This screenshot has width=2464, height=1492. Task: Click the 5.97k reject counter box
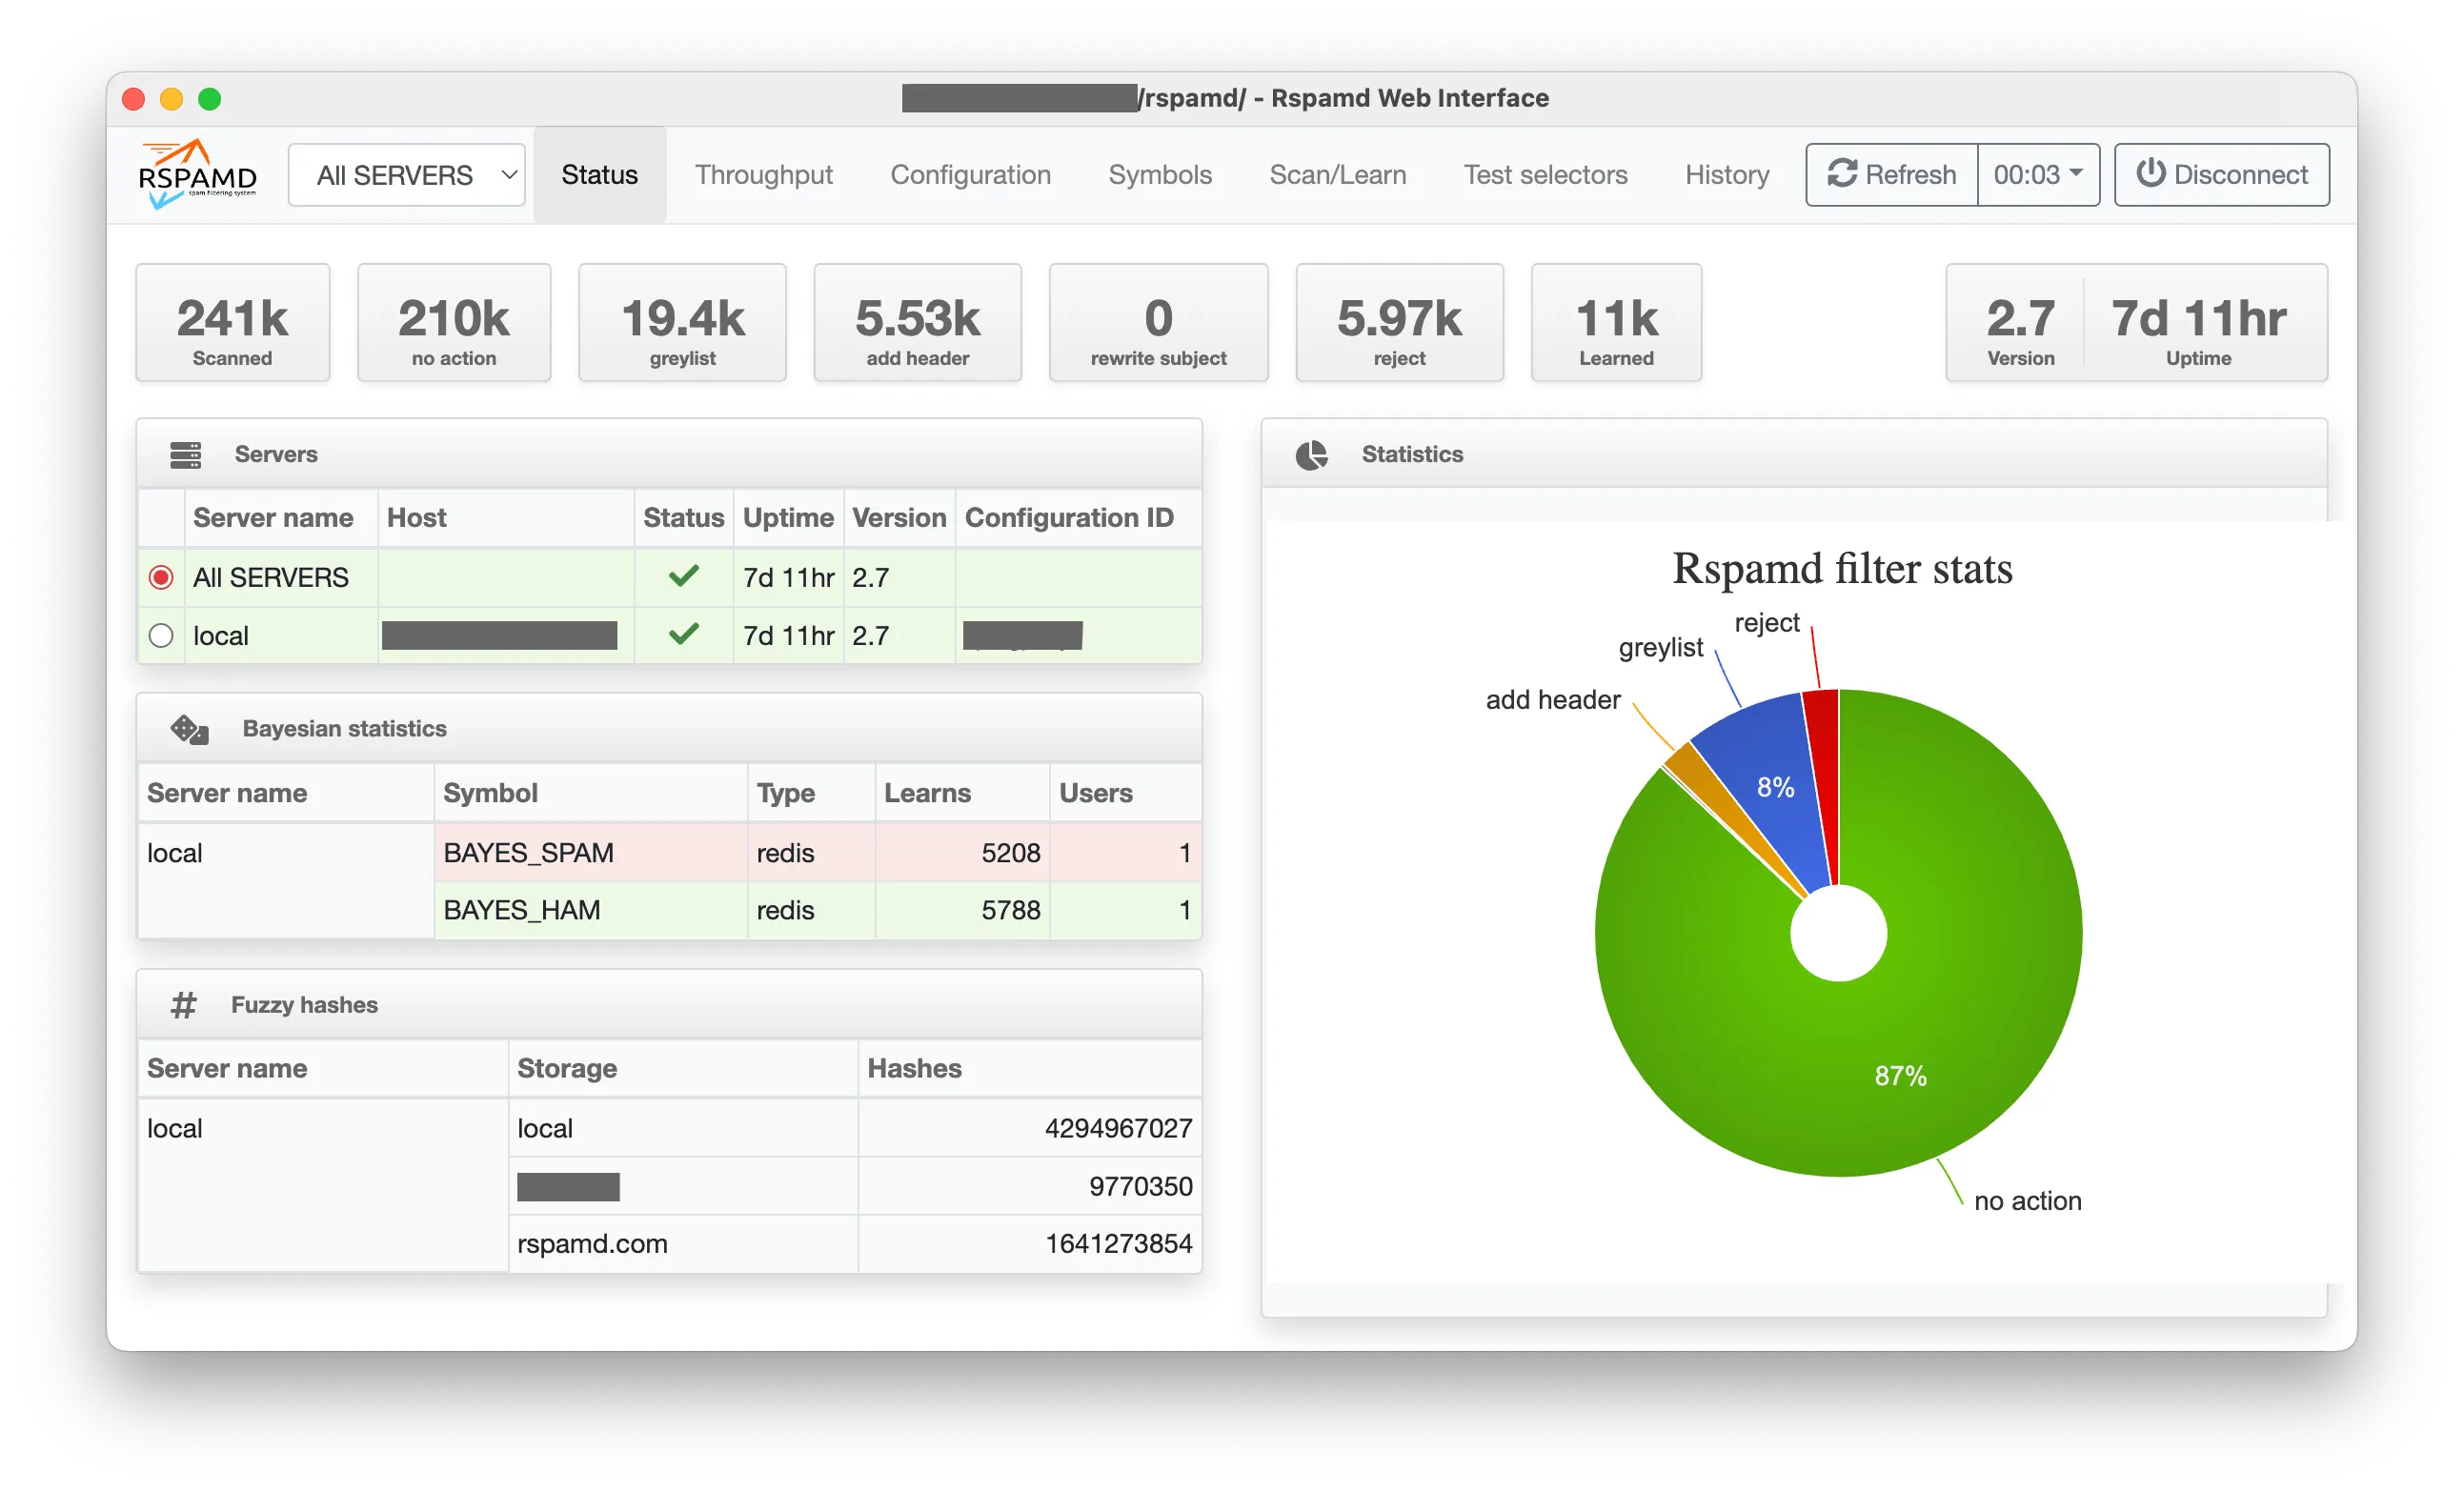(1399, 323)
